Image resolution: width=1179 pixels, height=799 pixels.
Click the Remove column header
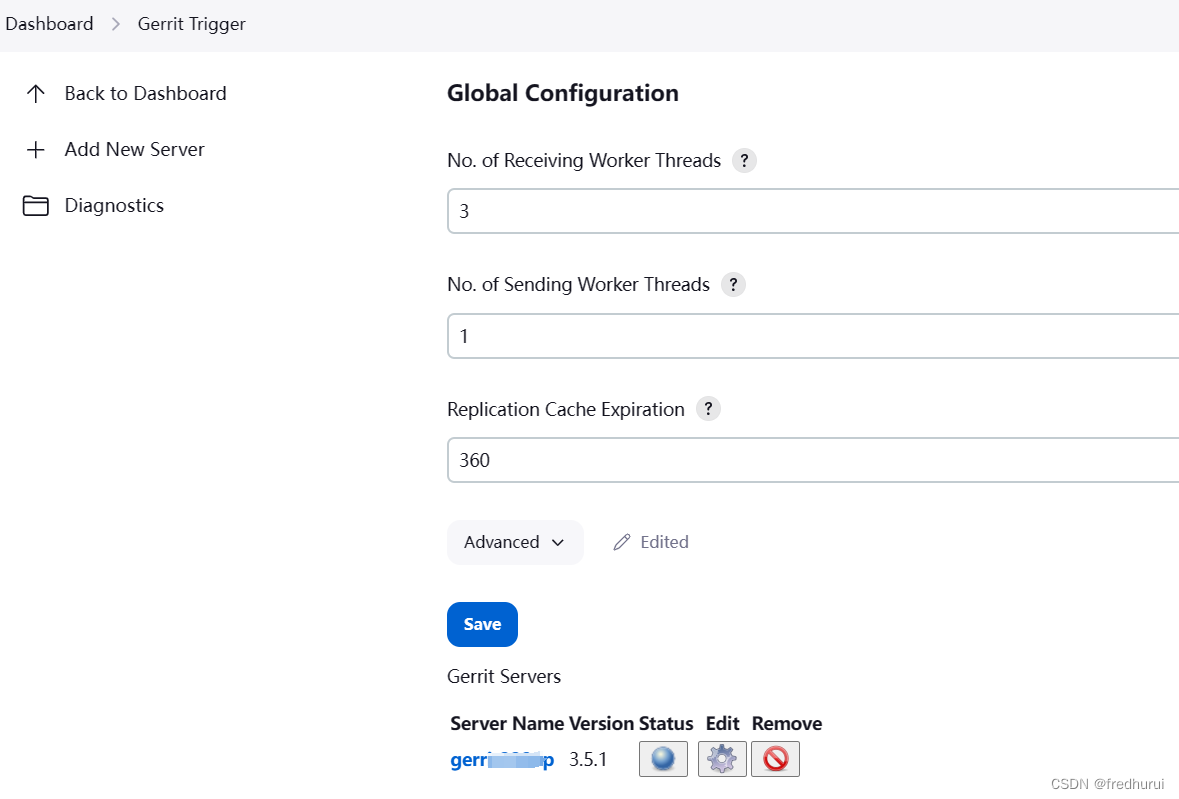coord(787,724)
